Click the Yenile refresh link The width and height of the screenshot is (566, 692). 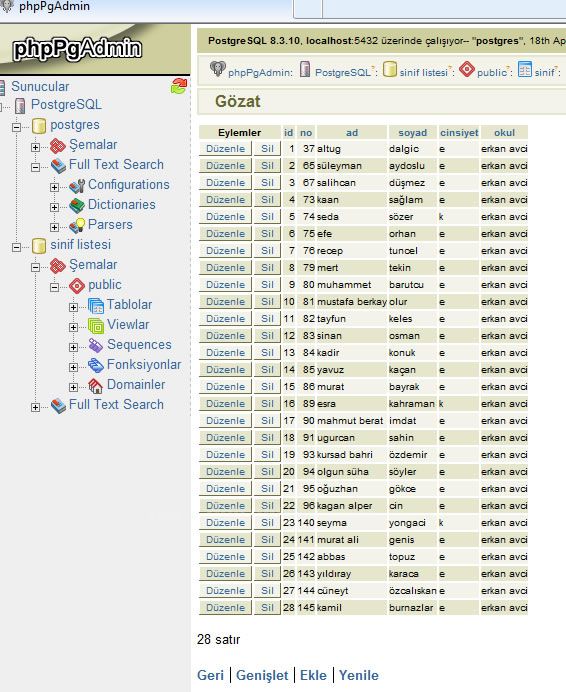click(358, 675)
